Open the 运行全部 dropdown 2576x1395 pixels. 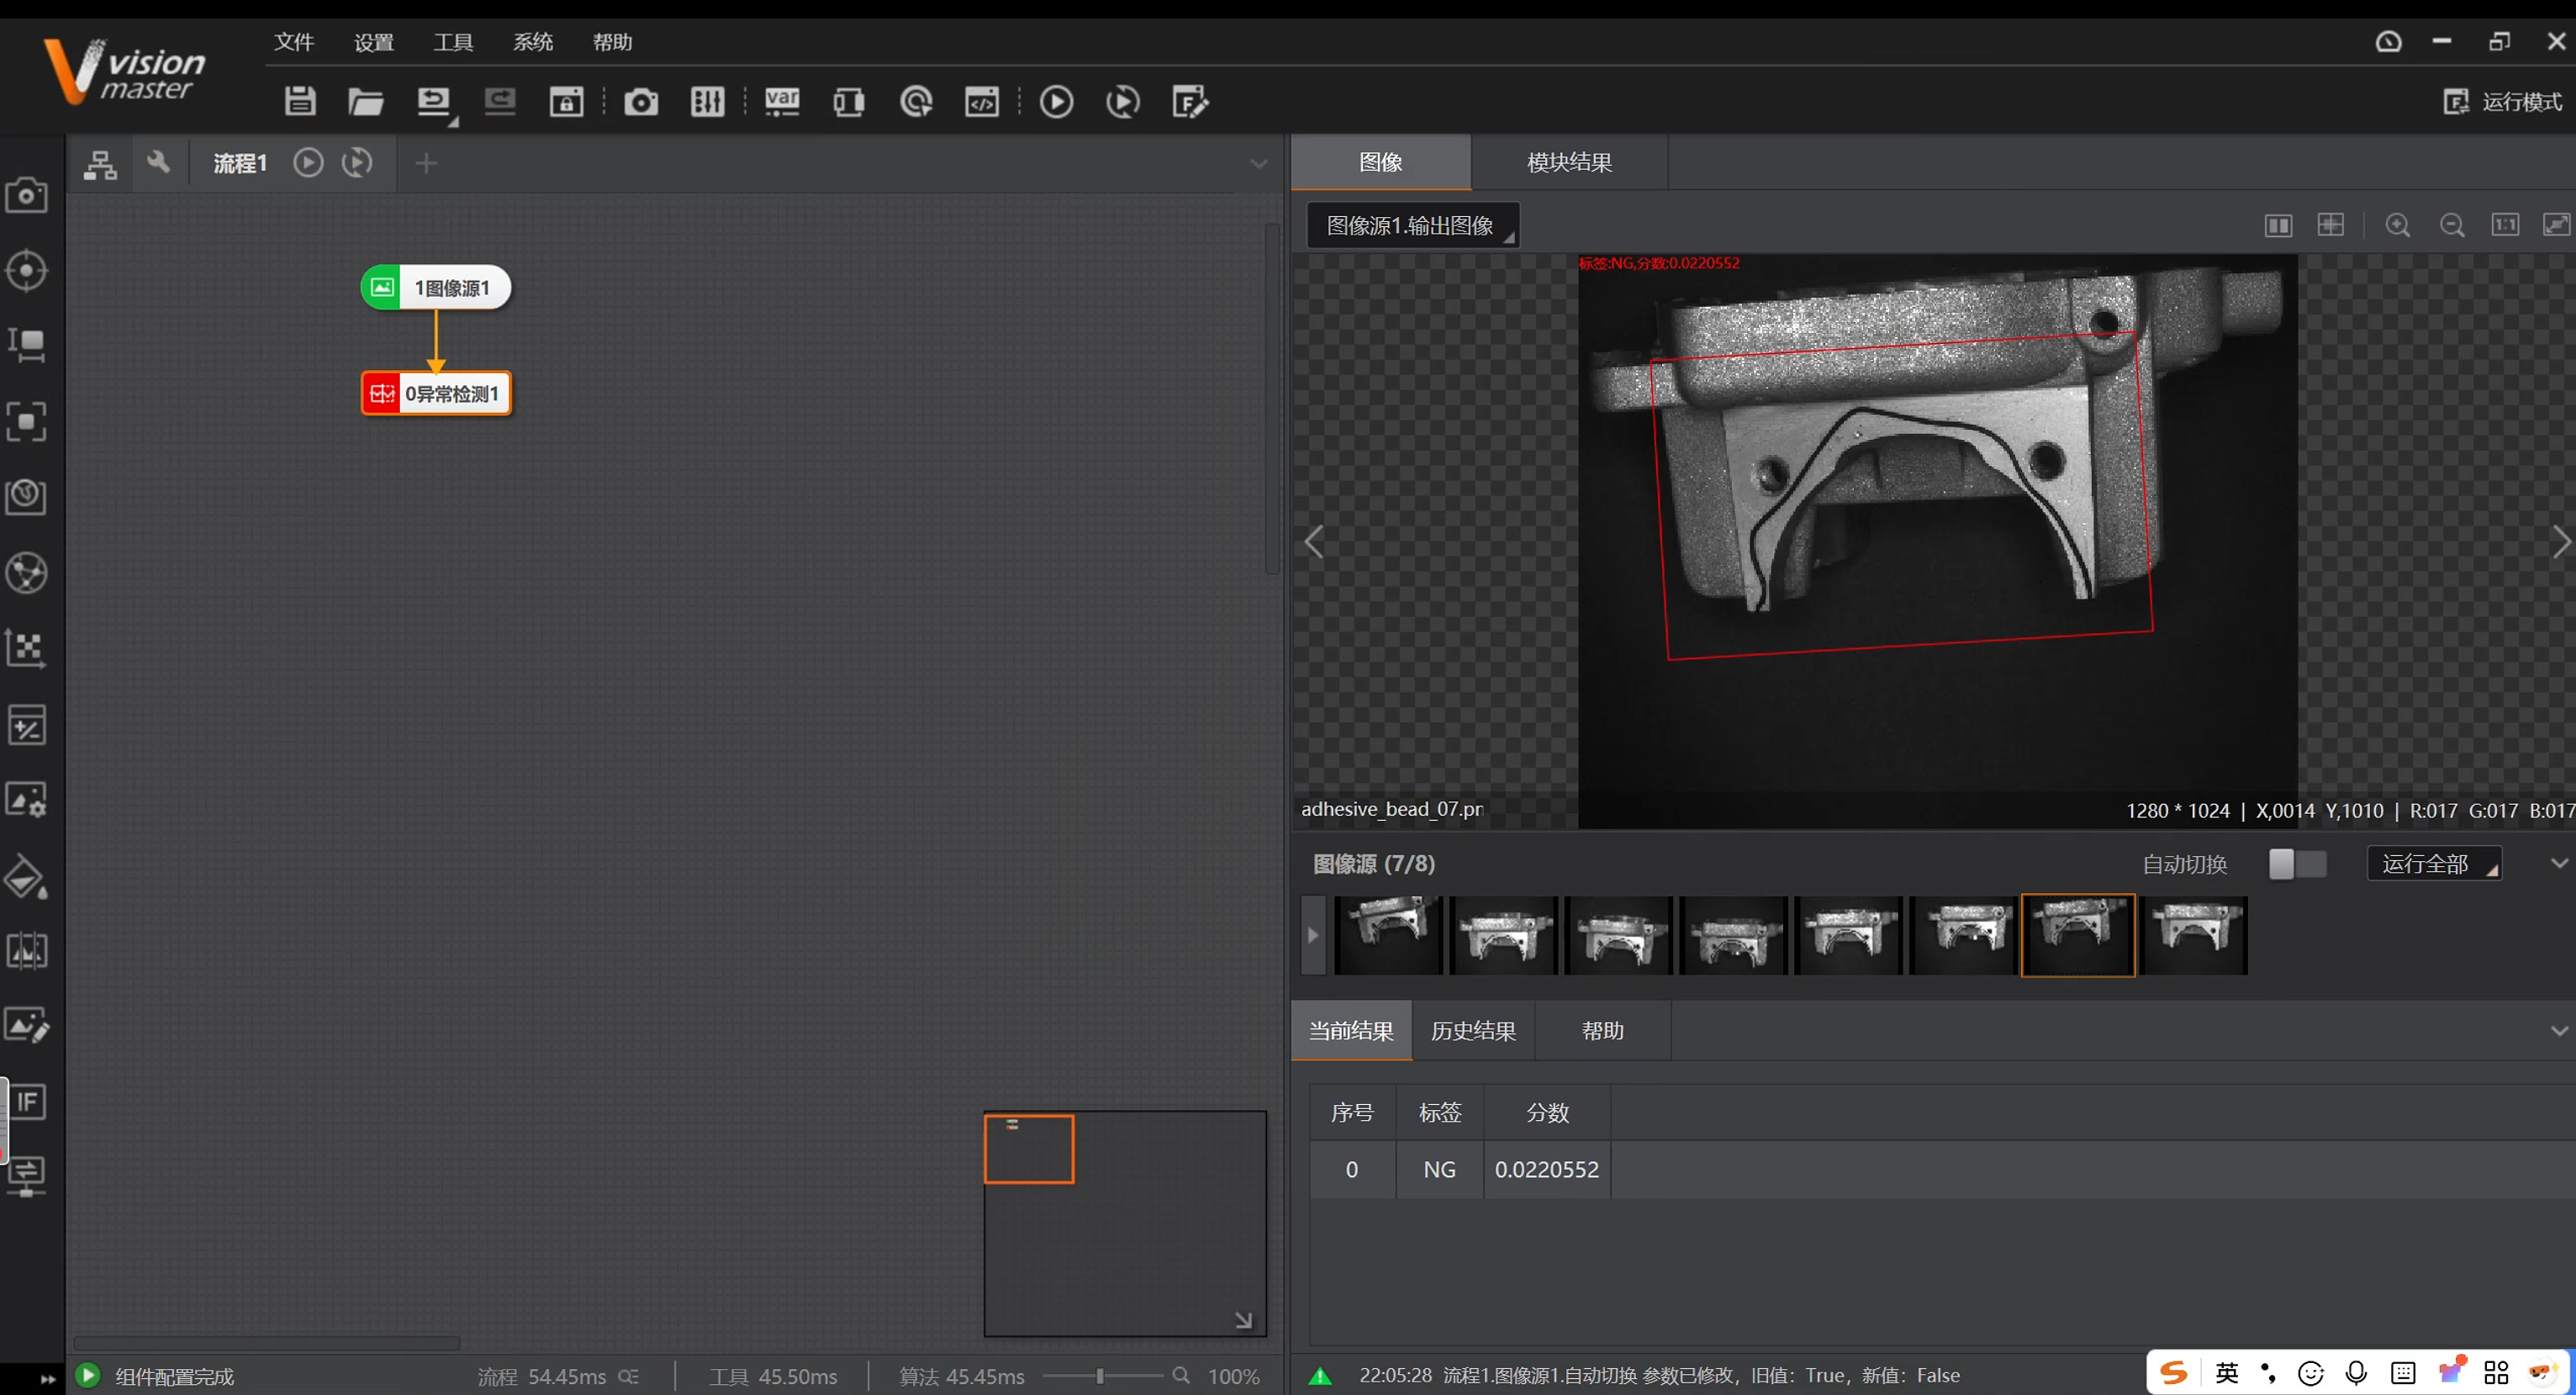[2433, 864]
